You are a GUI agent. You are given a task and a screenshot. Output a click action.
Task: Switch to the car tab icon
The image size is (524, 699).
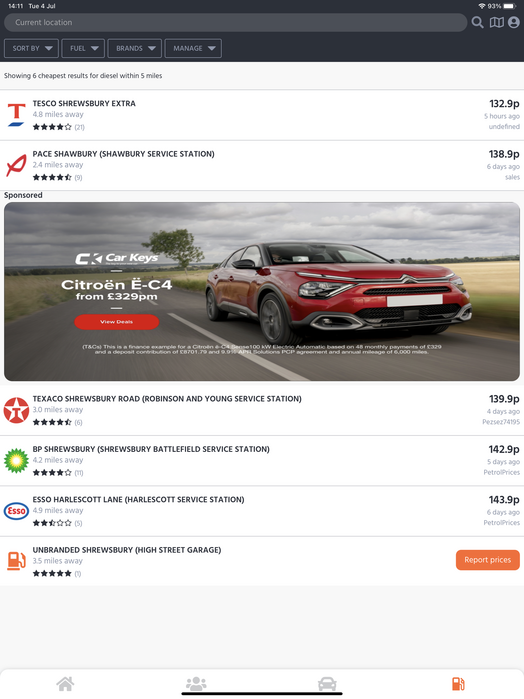coord(327,683)
